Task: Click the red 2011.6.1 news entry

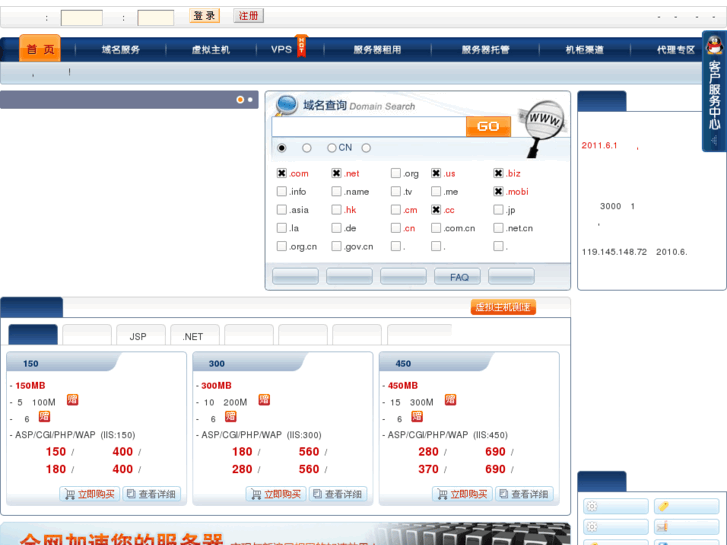Action: pyautogui.click(x=611, y=145)
